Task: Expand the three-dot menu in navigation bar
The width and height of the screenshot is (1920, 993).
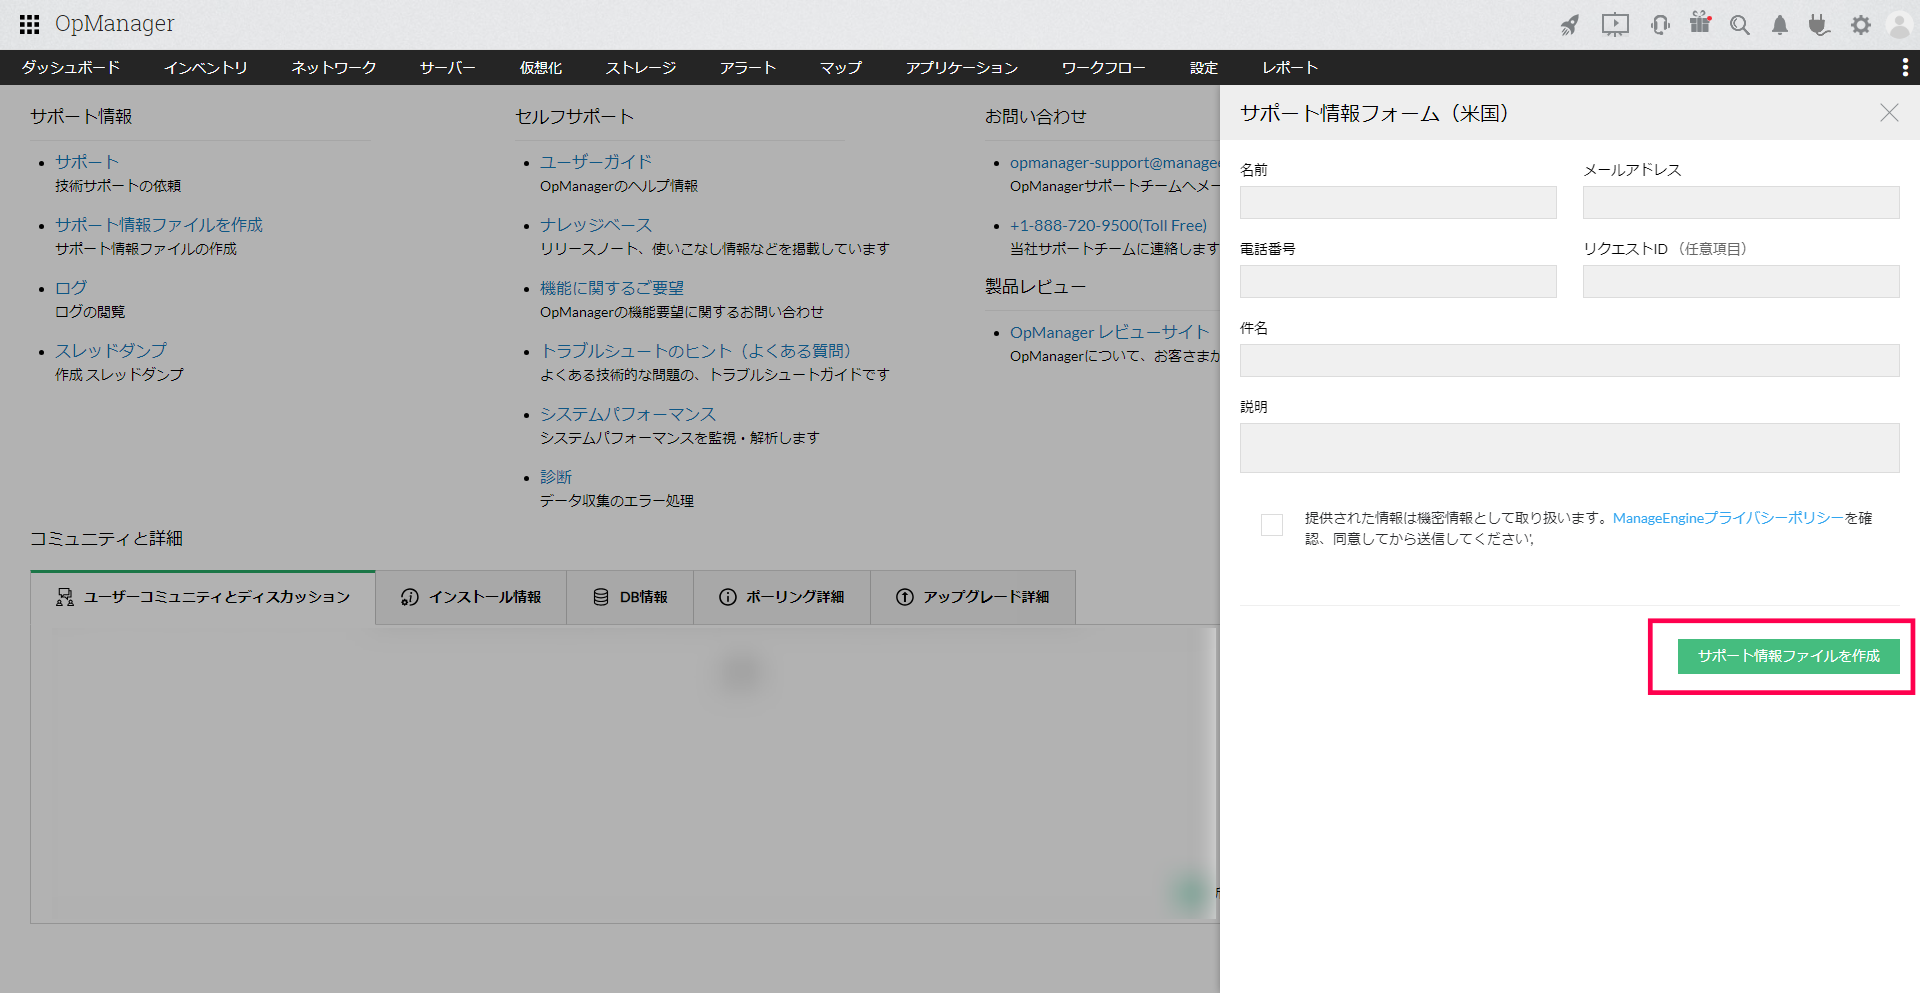Action: point(1904,67)
